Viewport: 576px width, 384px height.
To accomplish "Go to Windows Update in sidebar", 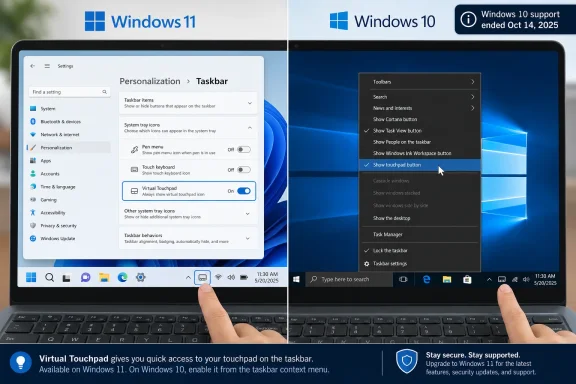I will (69, 238).
